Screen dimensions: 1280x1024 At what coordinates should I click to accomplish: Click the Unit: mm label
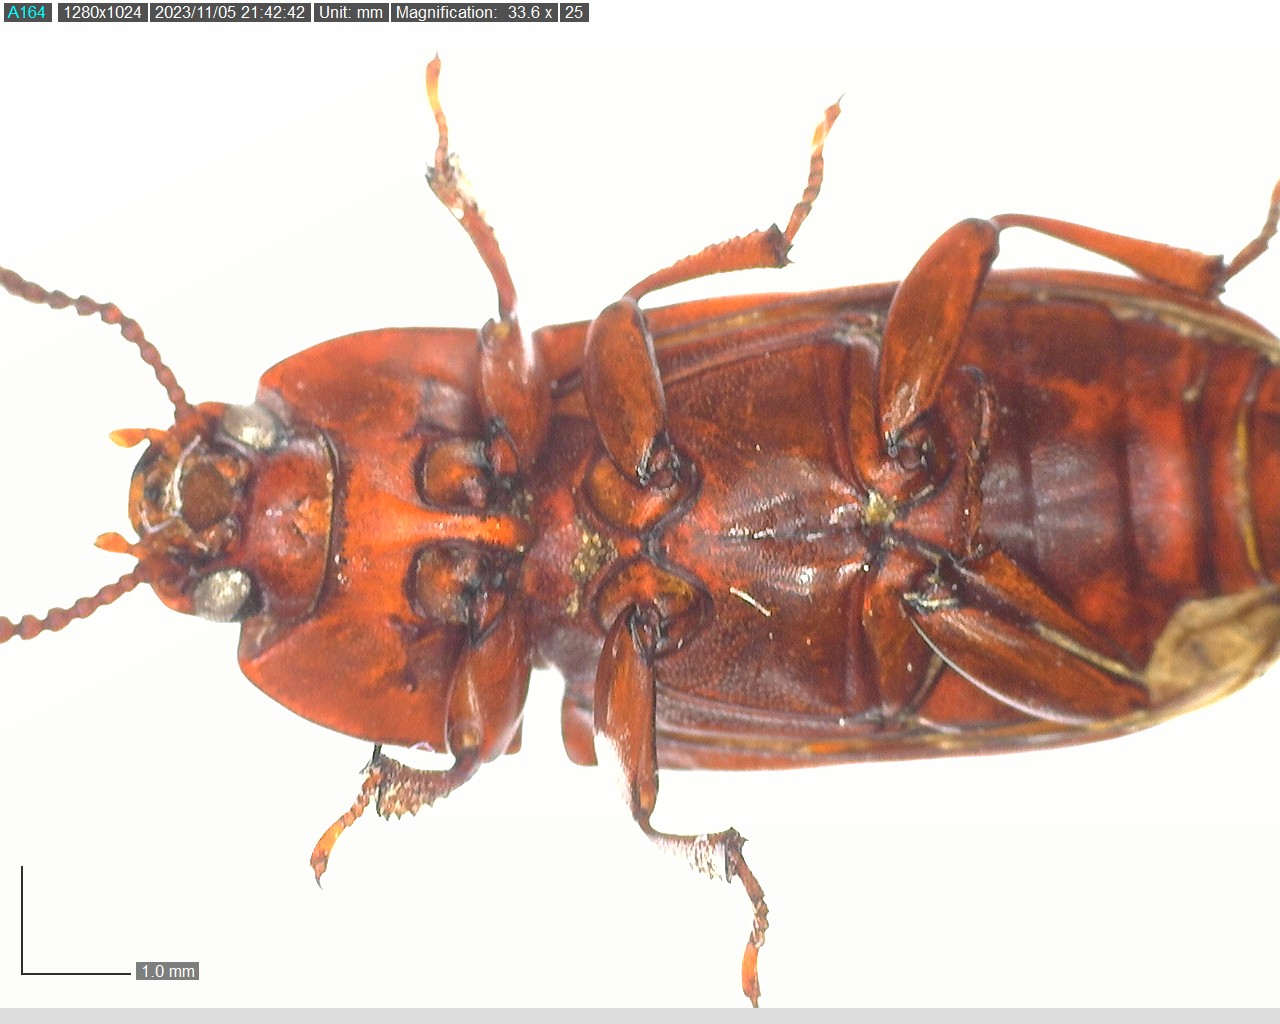pyautogui.click(x=351, y=13)
